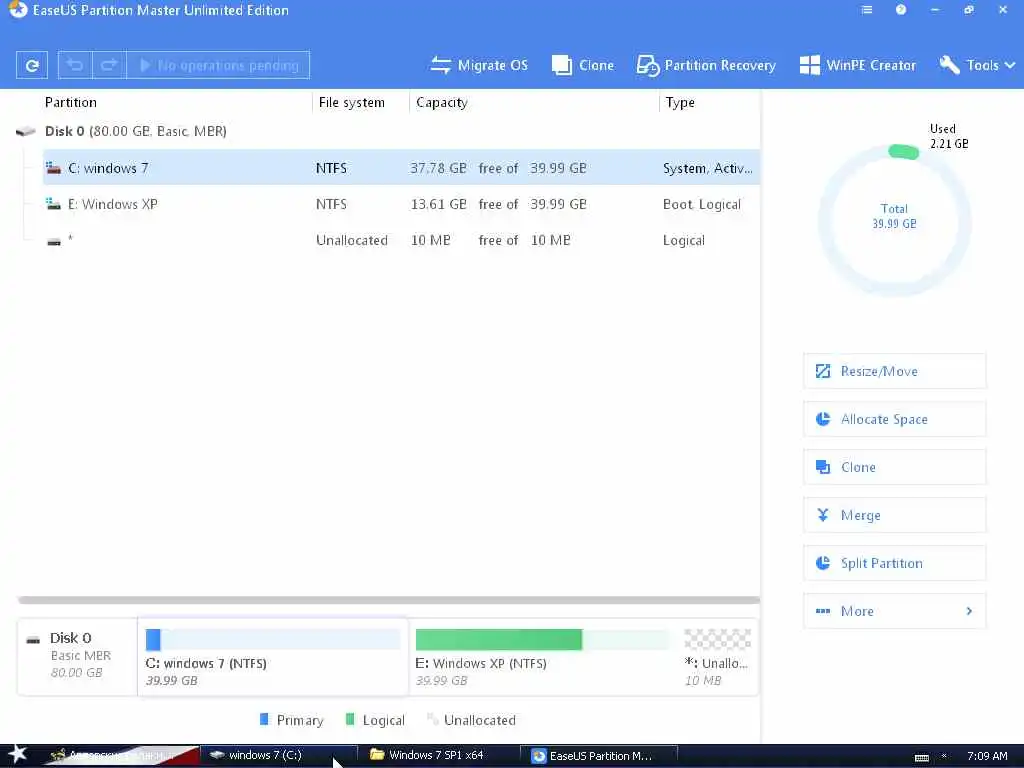Image resolution: width=1024 pixels, height=768 pixels.
Task: Click the More dots icon
Action: [823, 611]
